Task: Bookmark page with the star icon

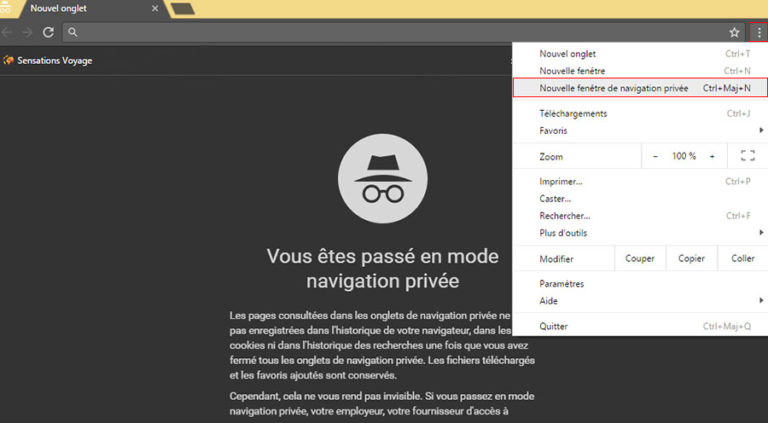Action: pos(734,32)
